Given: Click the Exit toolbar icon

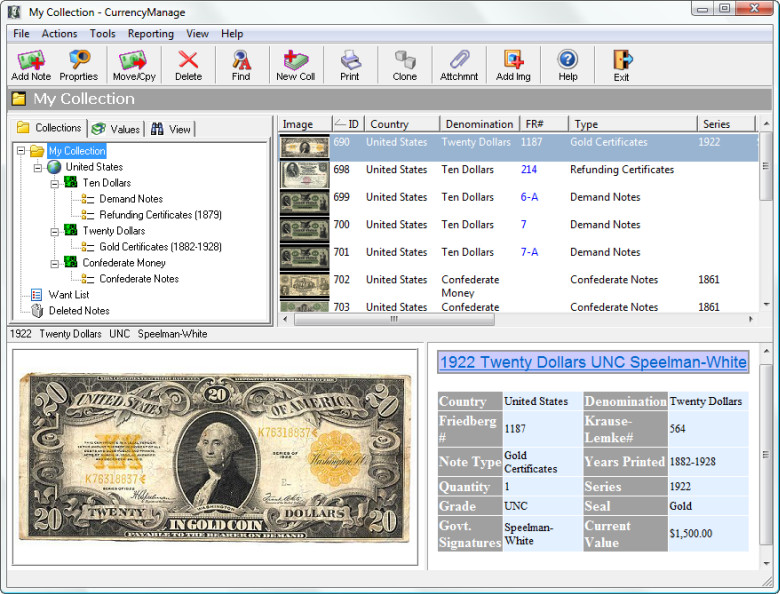Looking at the screenshot, I should pyautogui.click(x=622, y=60).
